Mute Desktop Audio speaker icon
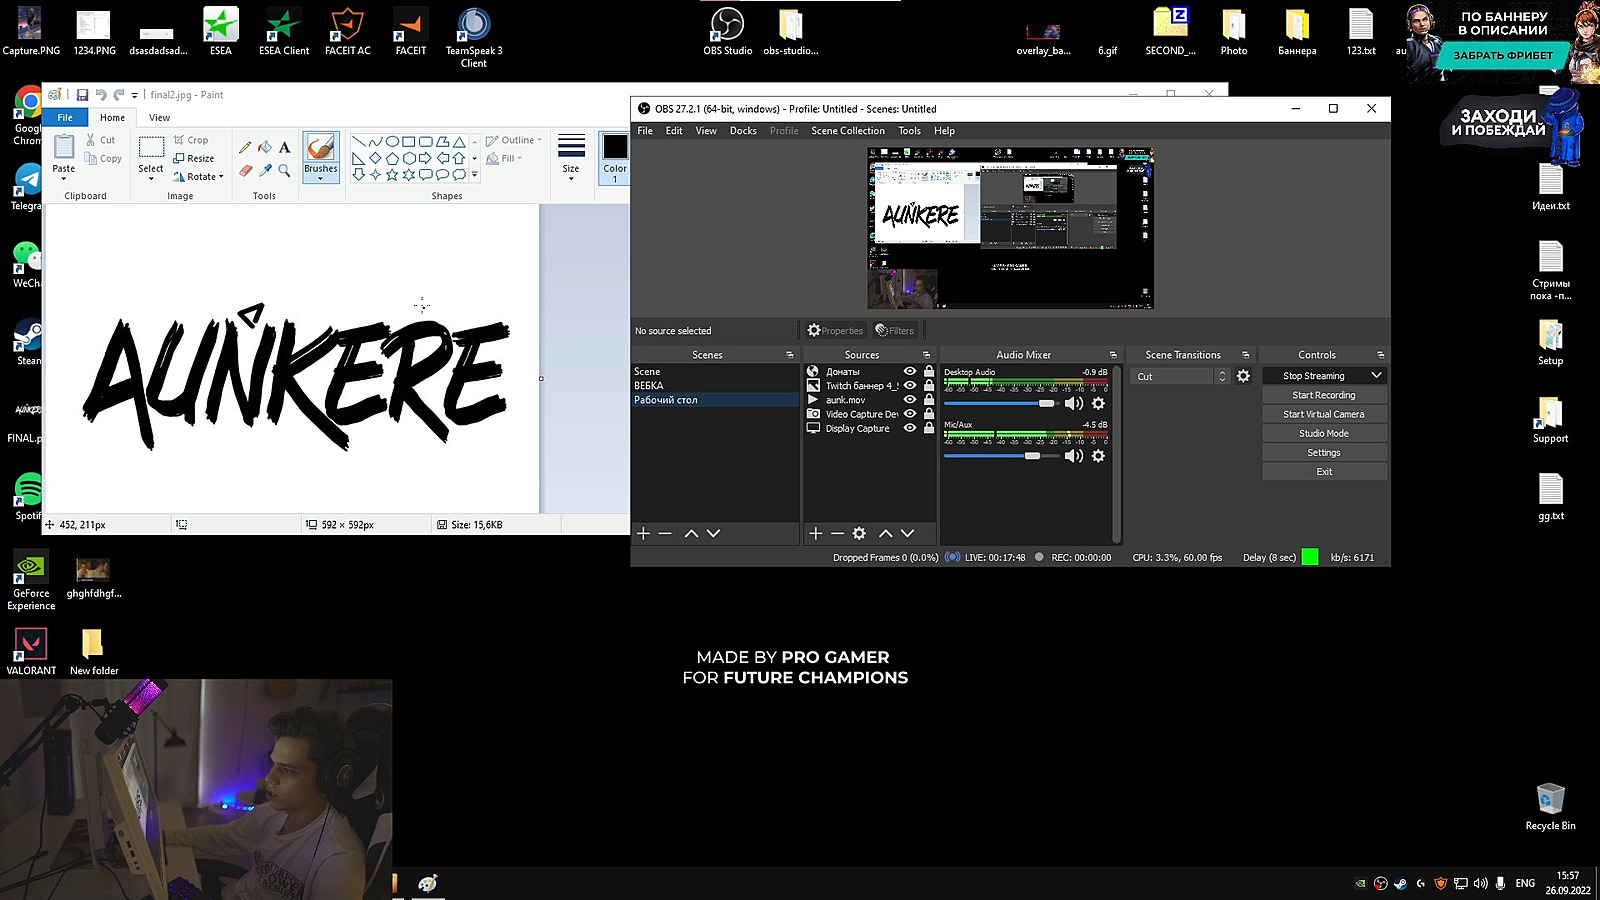 click(x=1074, y=403)
